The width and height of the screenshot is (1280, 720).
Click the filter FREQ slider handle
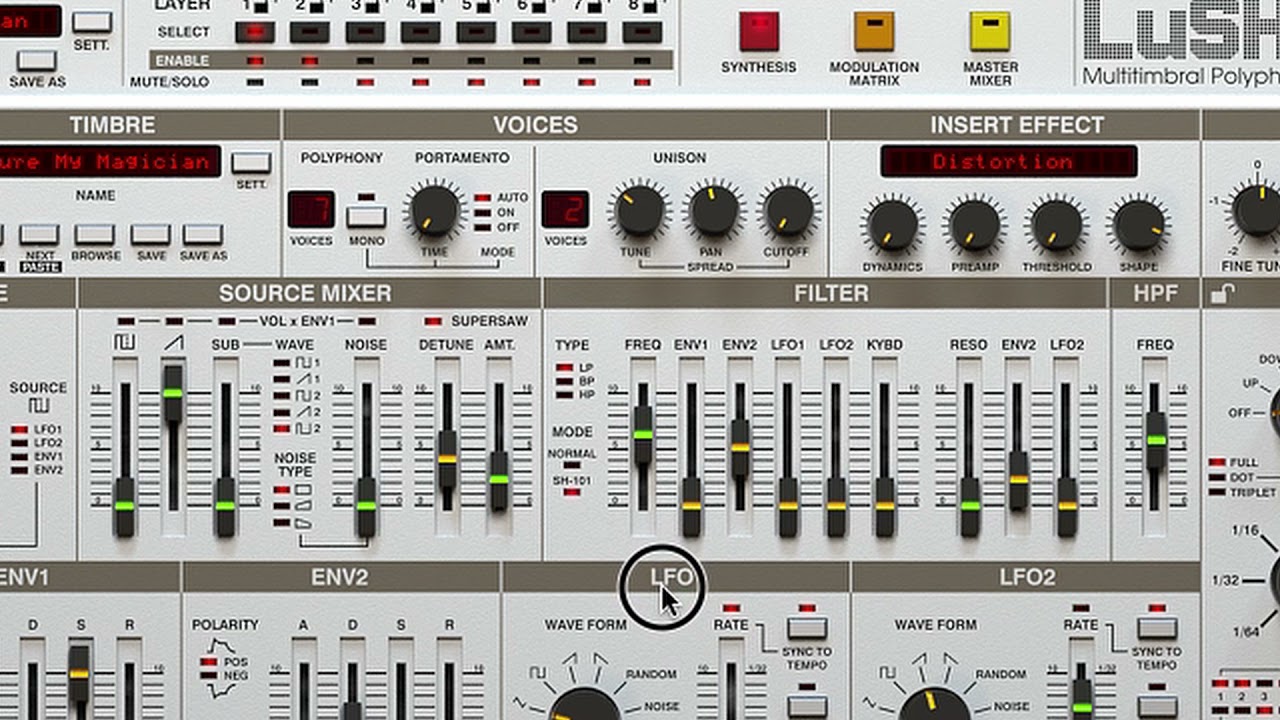[642, 435]
